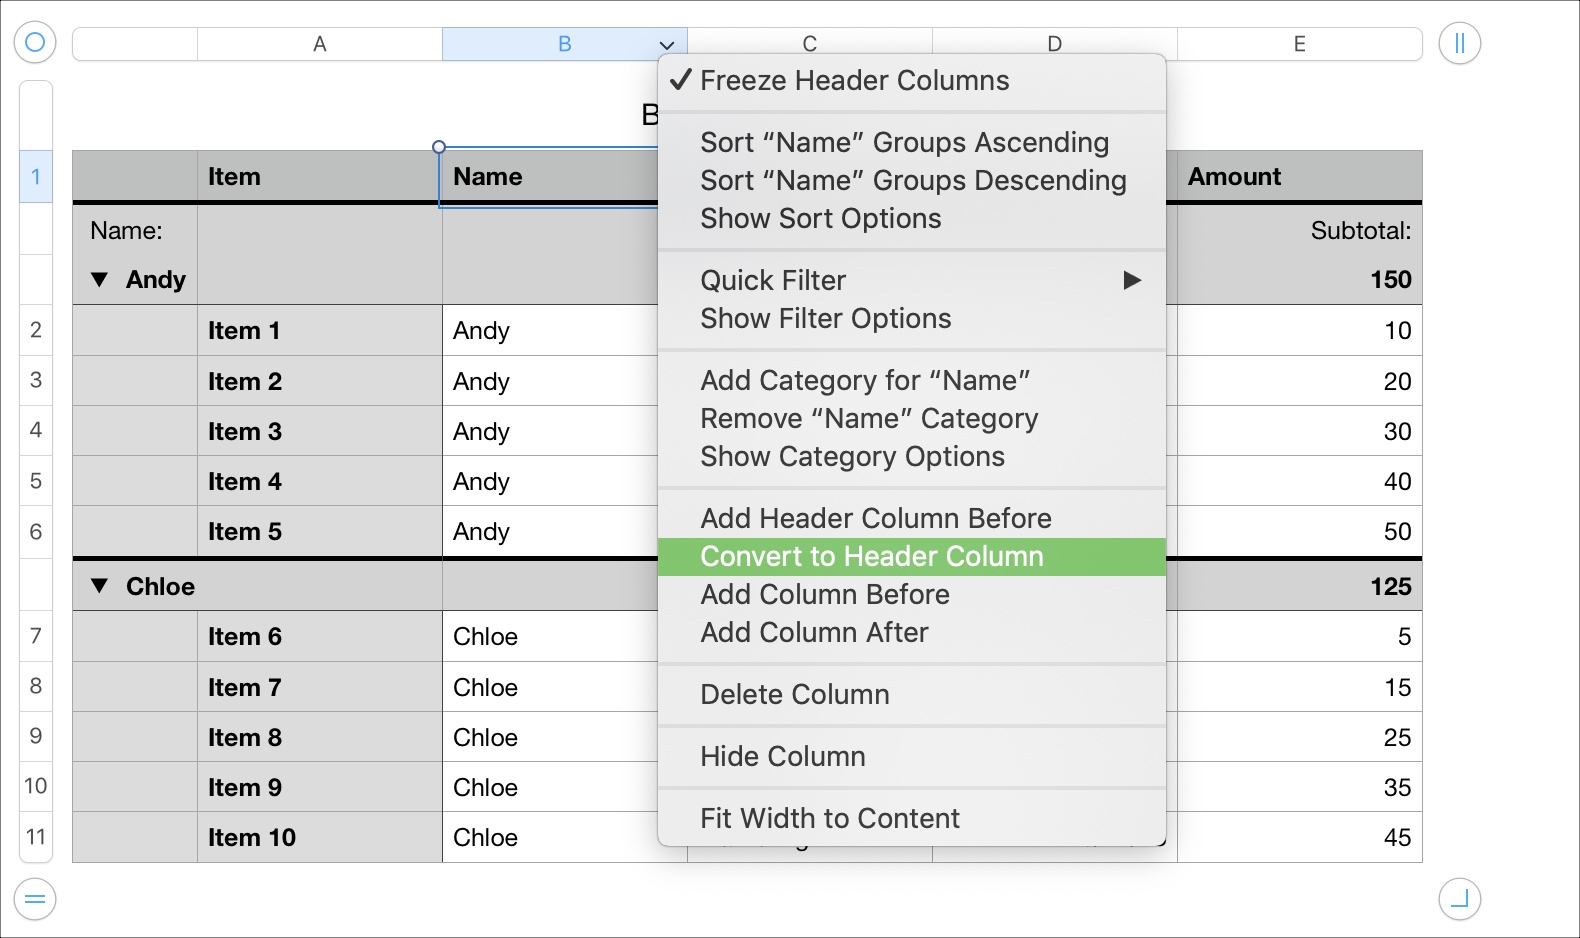
Task: Click the "Item 6" cell
Action: click(320, 636)
